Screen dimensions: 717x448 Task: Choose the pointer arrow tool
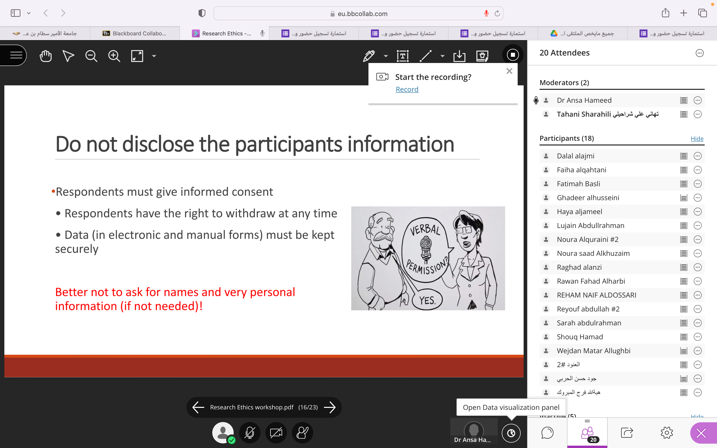tap(69, 56)
